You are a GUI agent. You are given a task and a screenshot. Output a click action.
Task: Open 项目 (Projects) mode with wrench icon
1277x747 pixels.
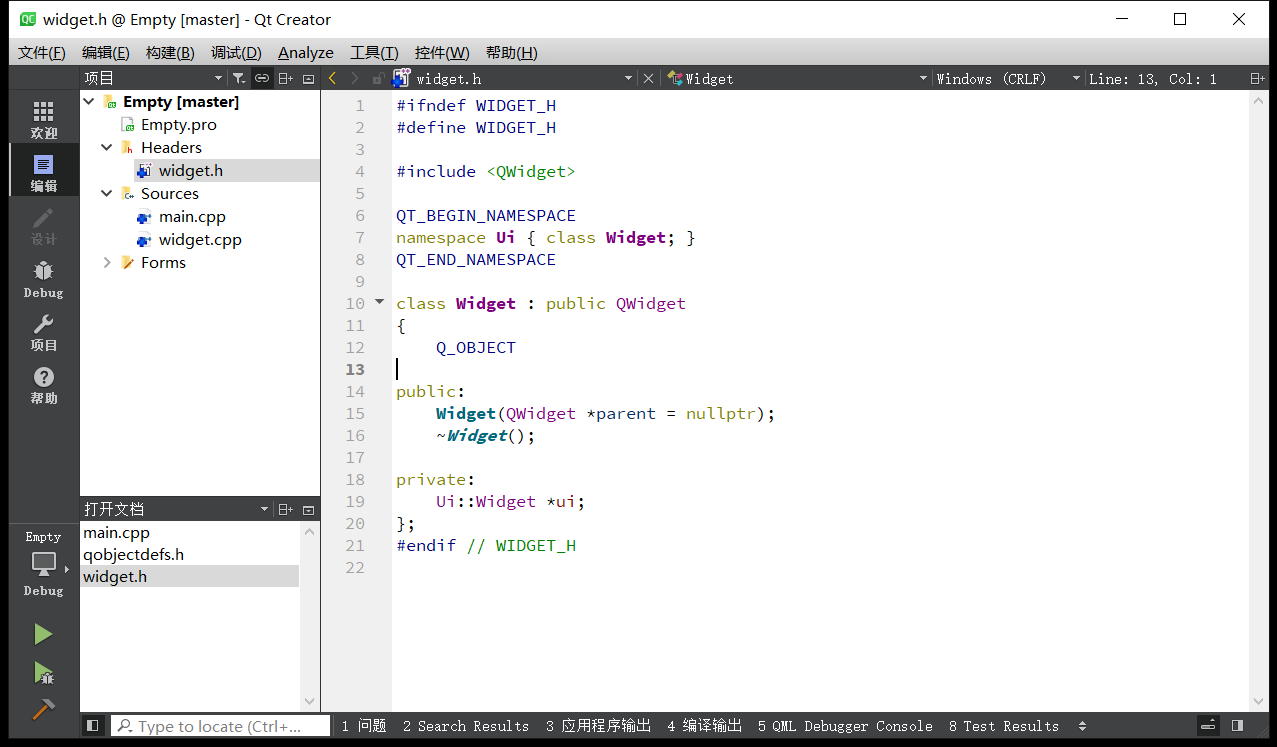(43, 331)
